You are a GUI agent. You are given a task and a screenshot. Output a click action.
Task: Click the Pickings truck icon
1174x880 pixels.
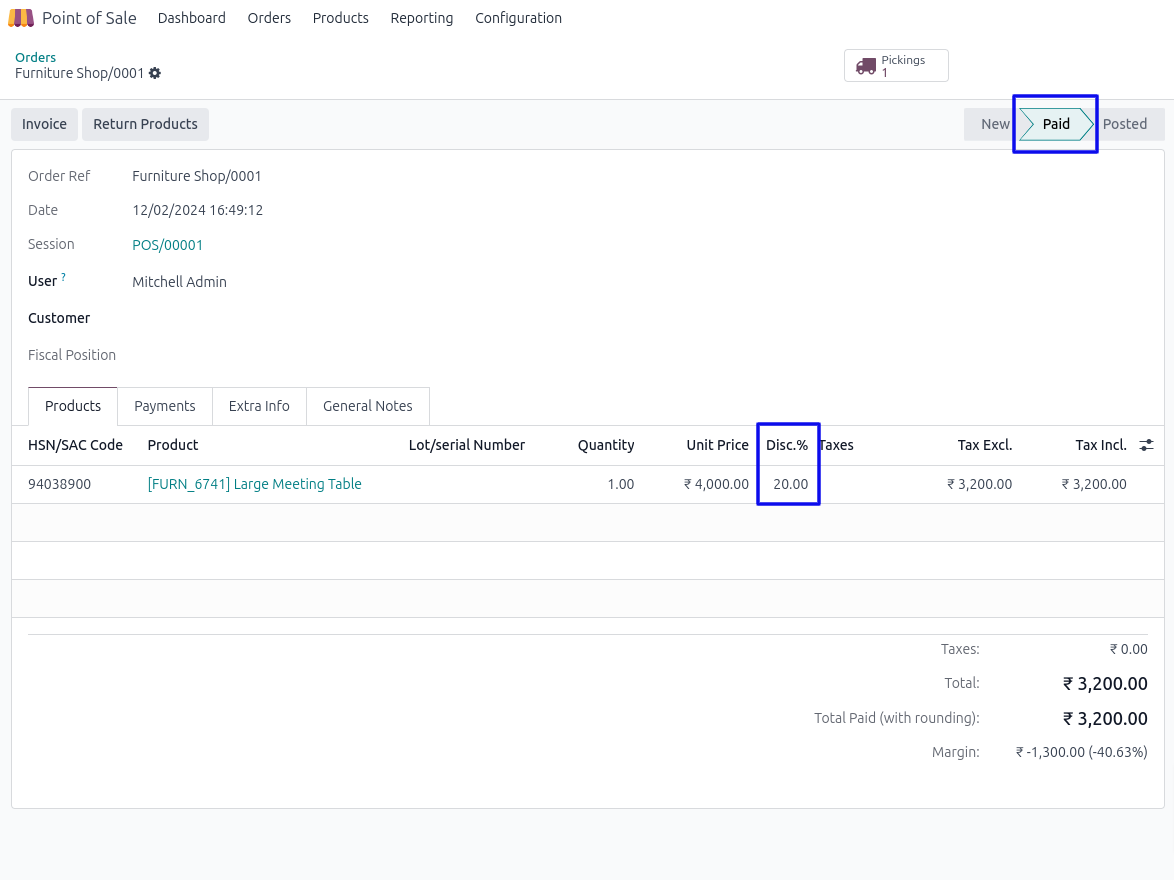click(x=866, y=66)
